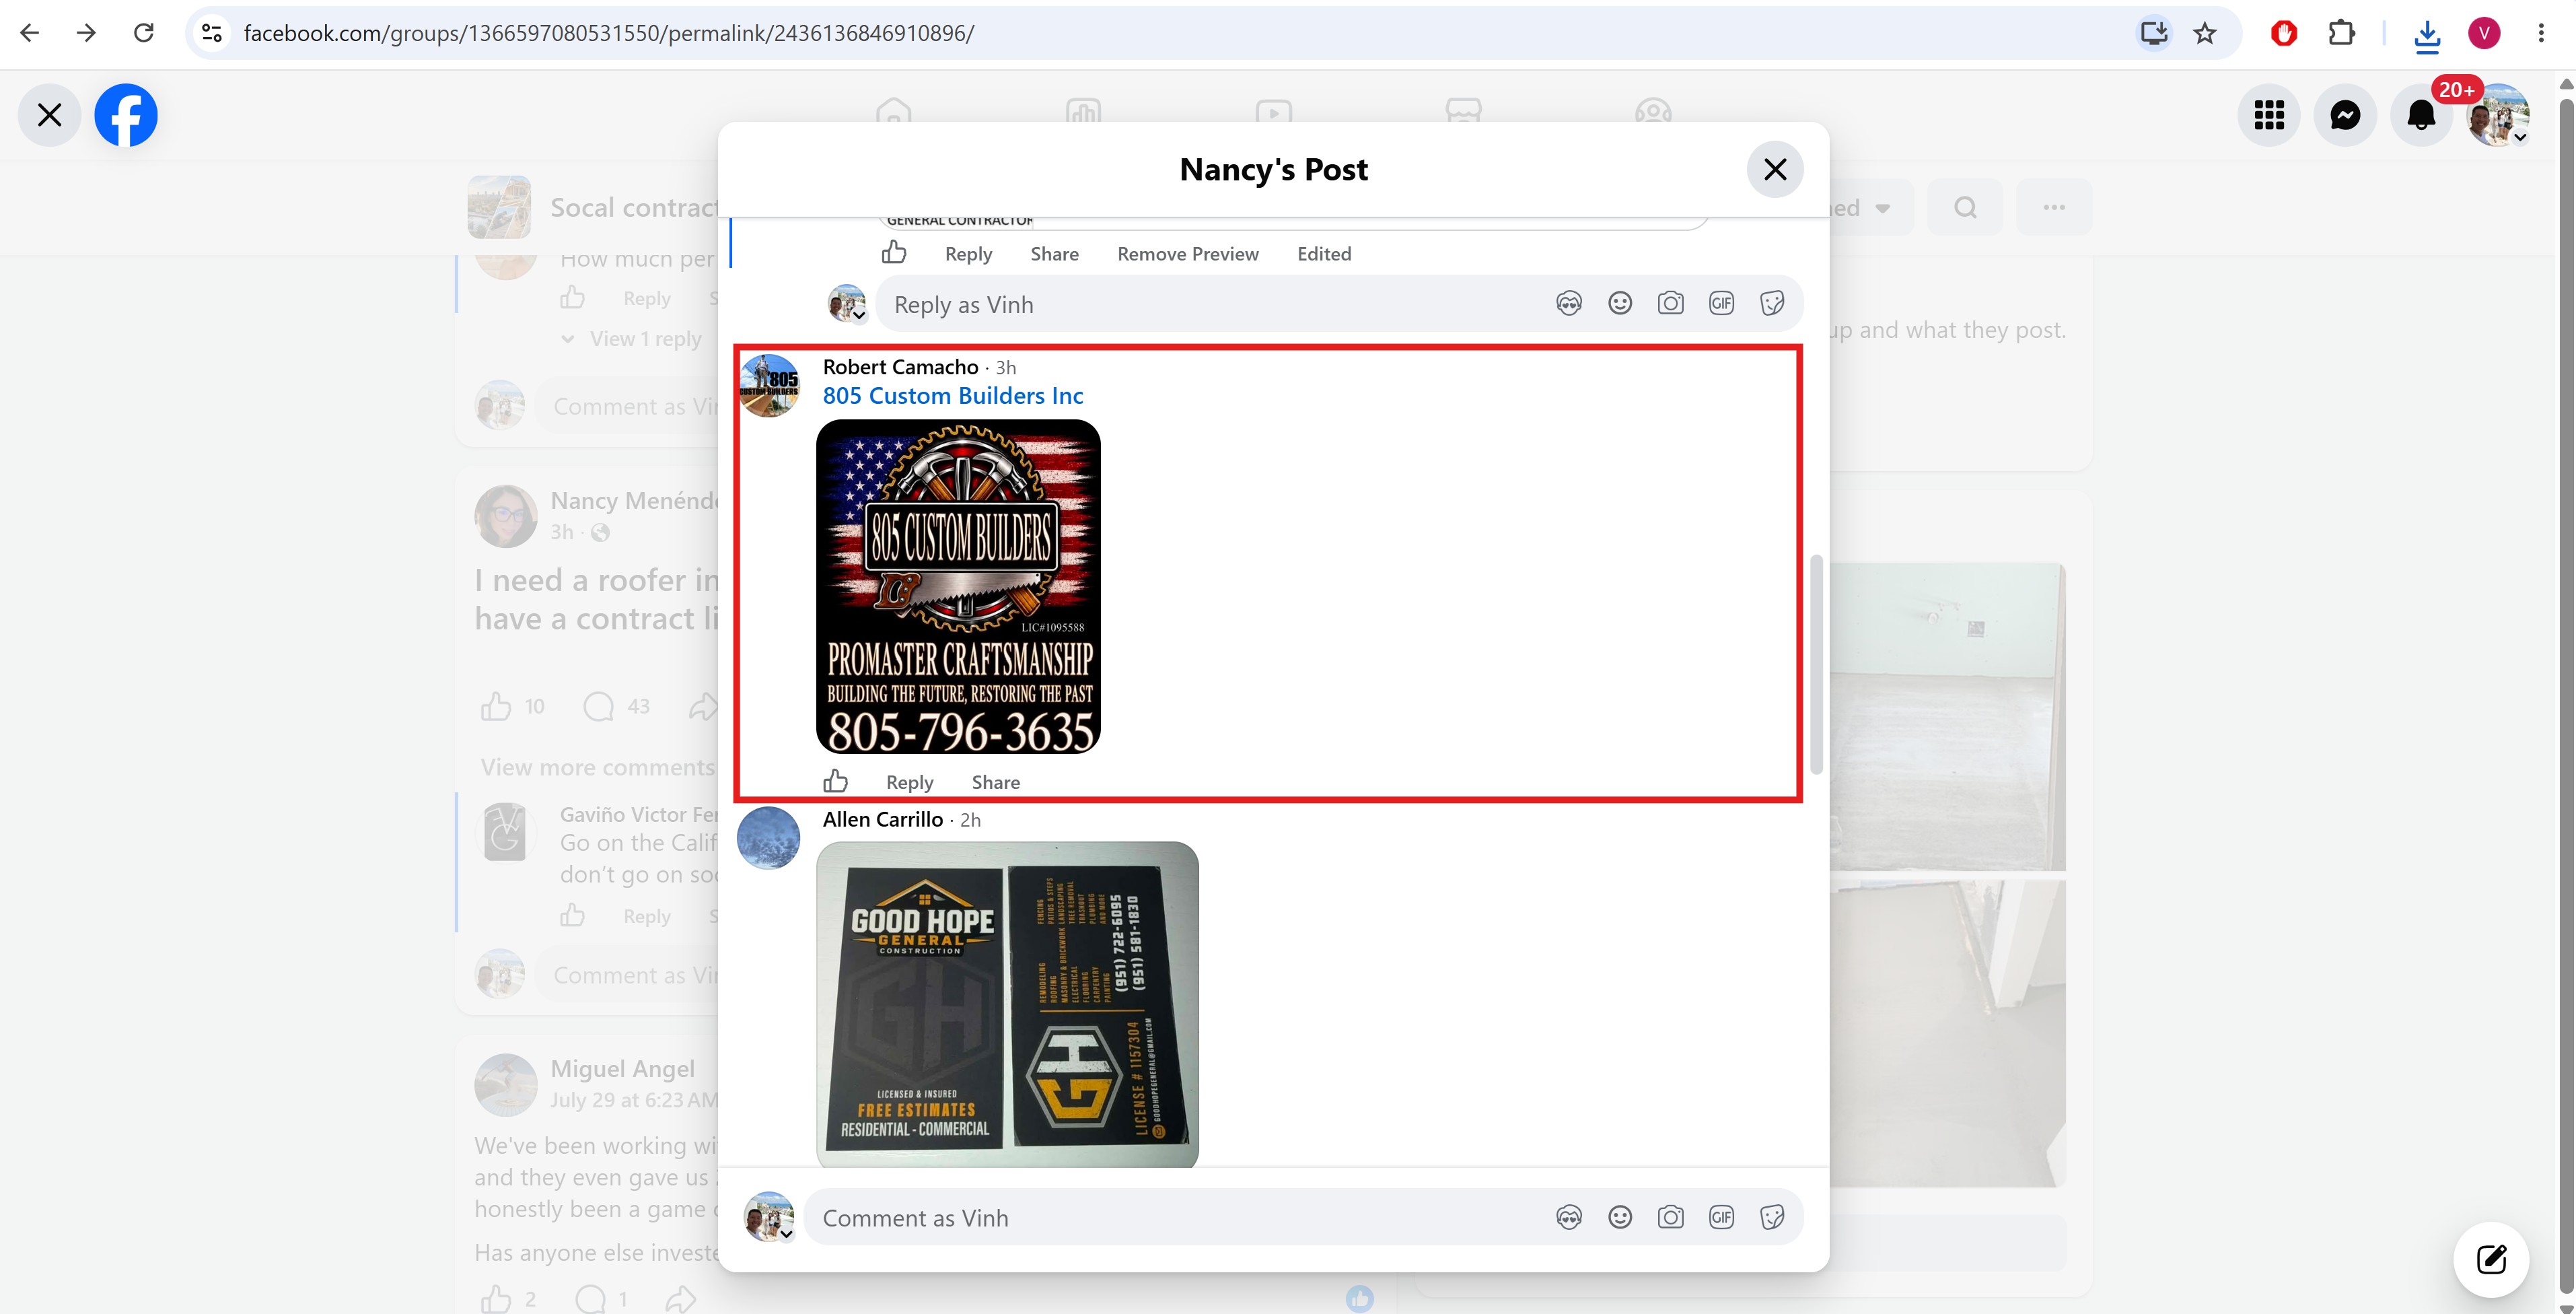
Task: Open the Facebook apps grid menu
Action: 2269,115
